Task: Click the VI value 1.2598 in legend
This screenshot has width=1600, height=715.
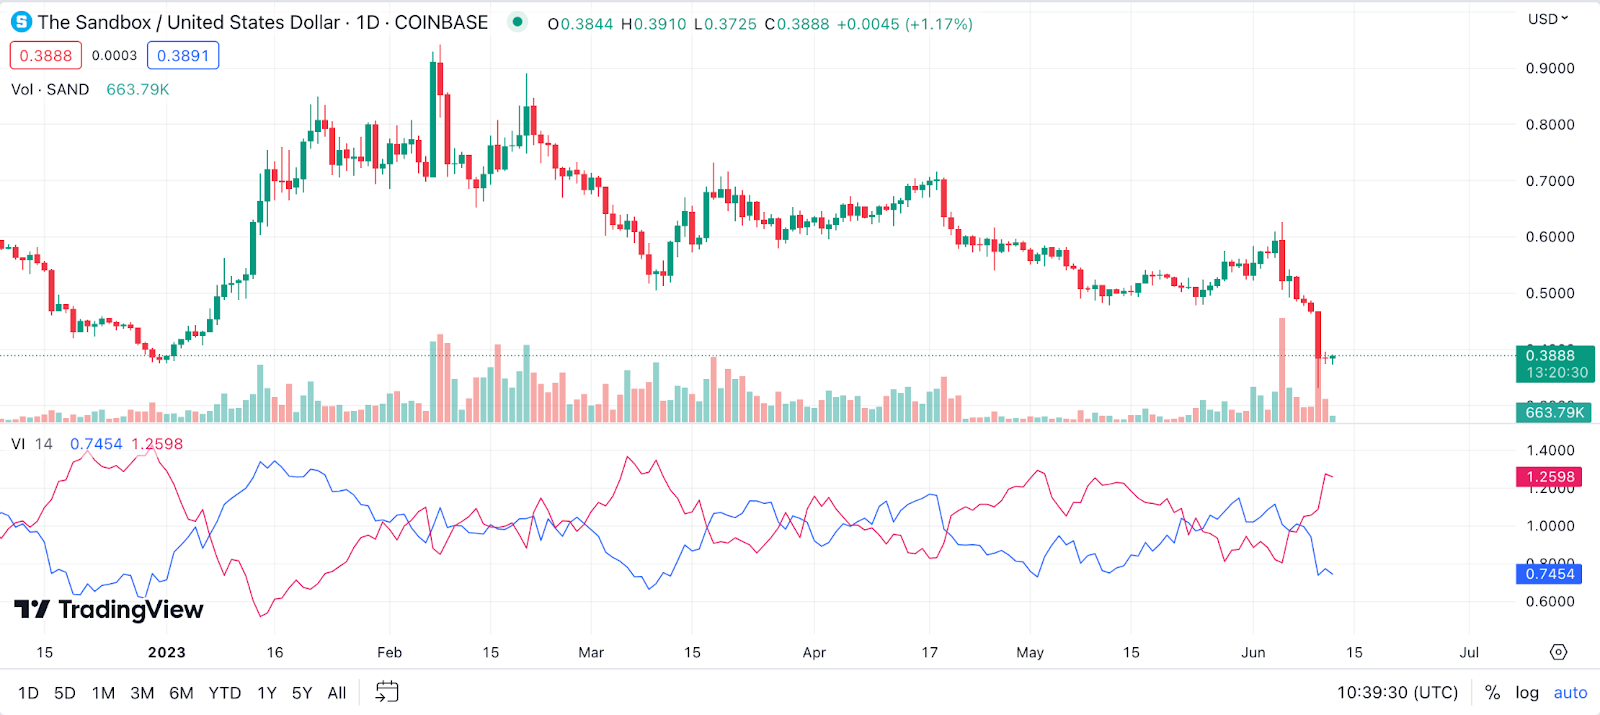Action: pos(157,444)
